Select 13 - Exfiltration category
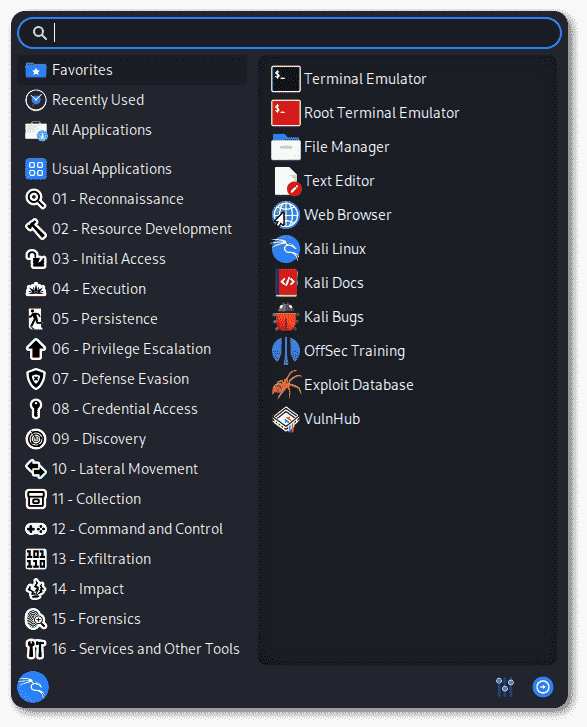The width and height of the screenshot is (587, 727). 102,559
